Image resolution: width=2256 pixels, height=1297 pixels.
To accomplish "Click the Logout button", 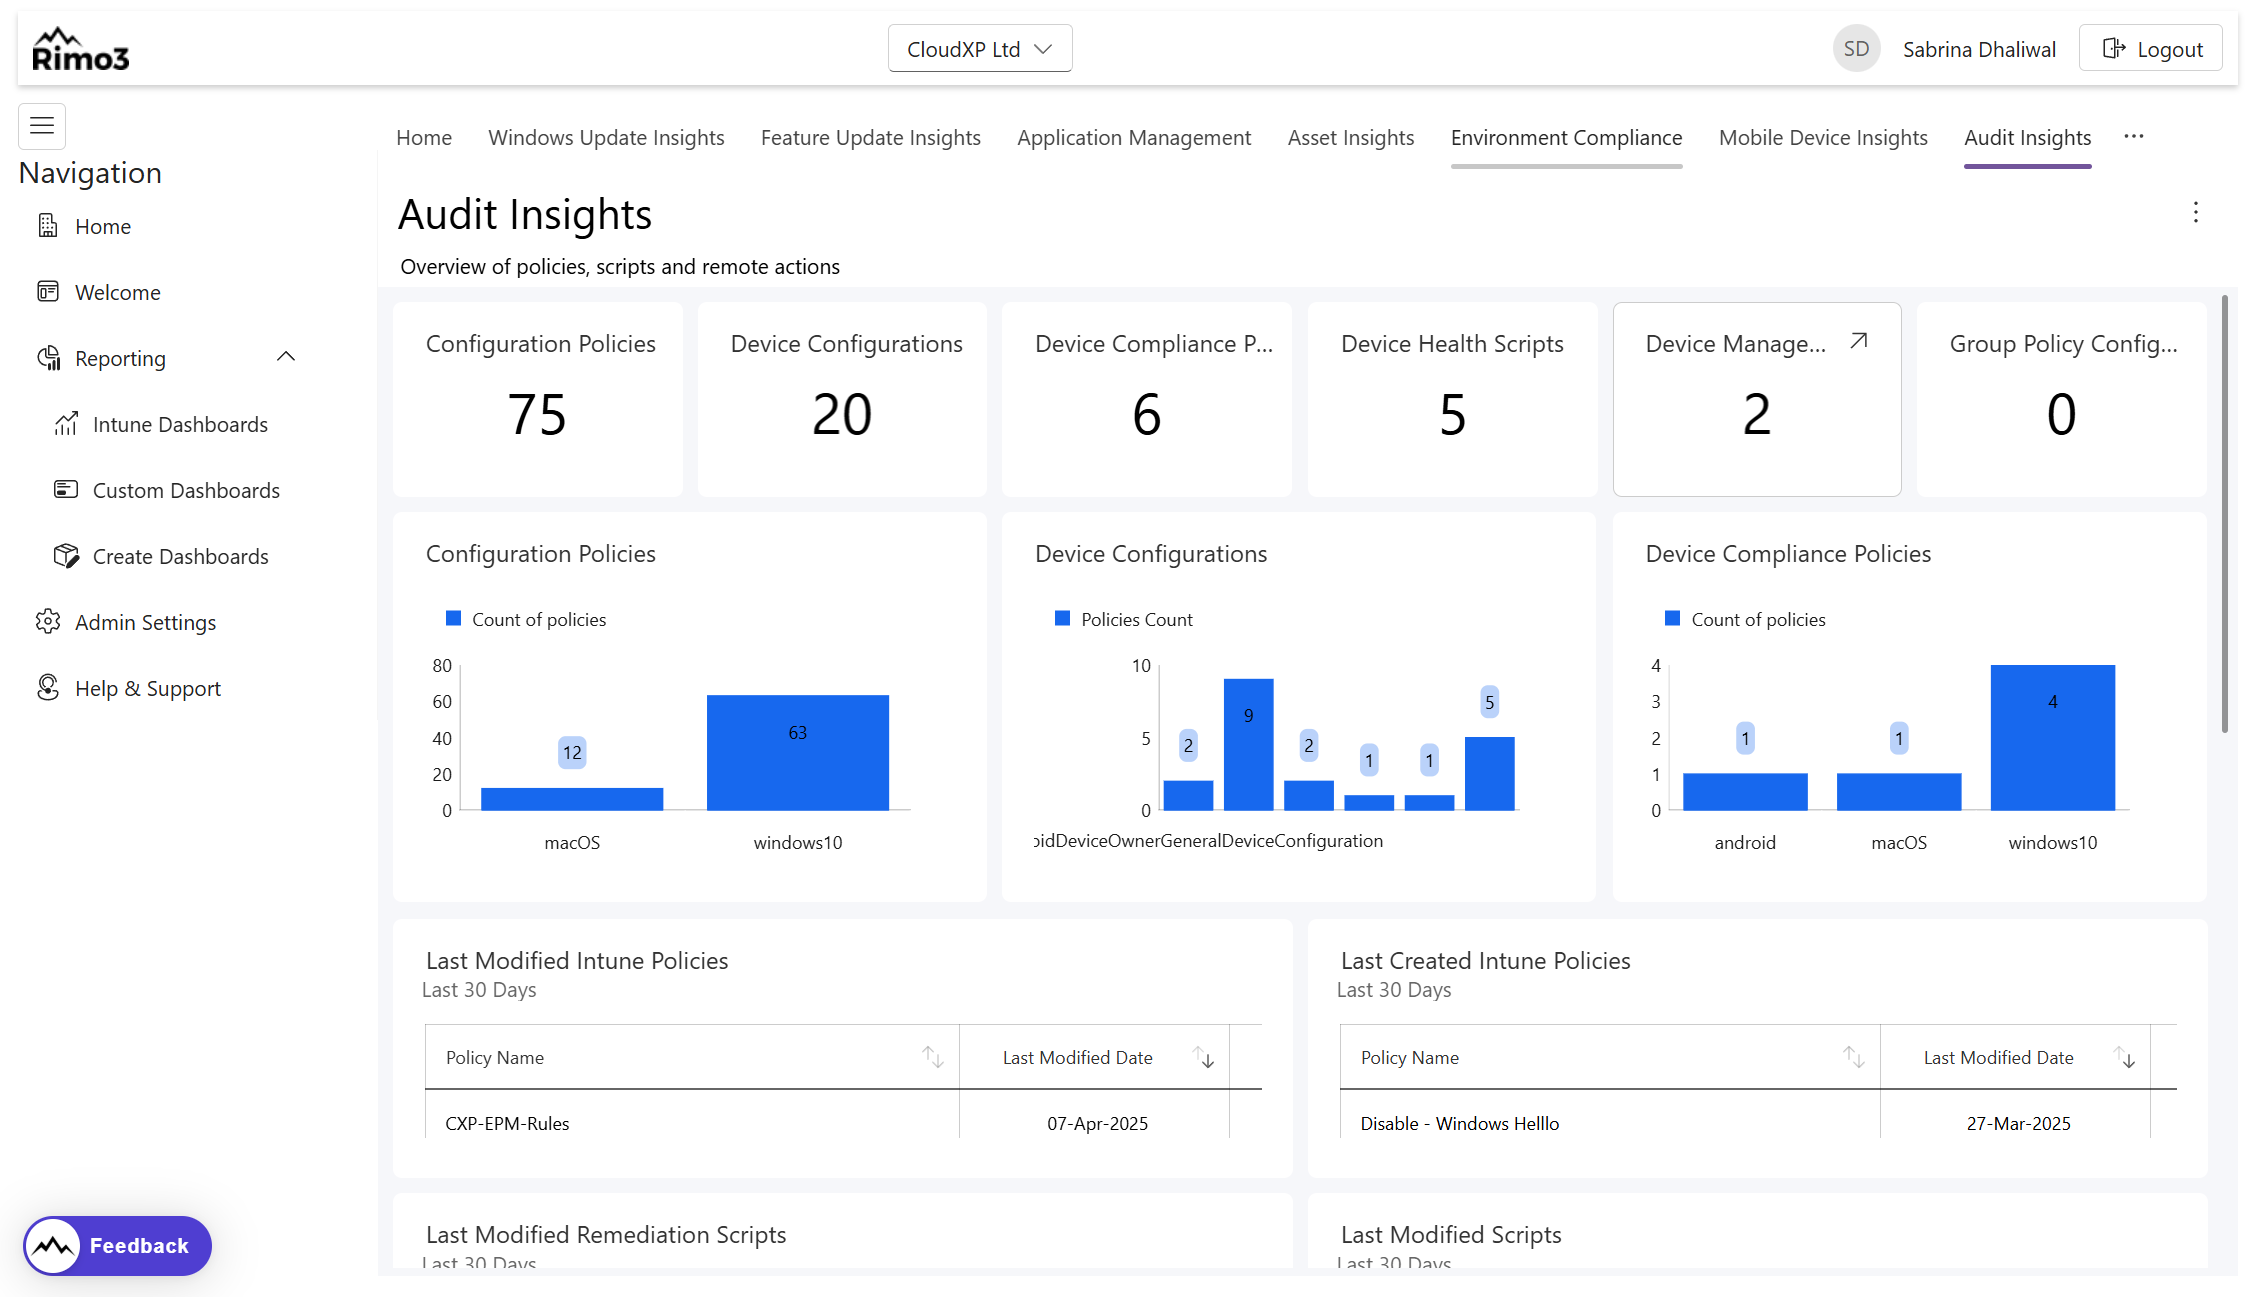I will [x=2150, y=49].
